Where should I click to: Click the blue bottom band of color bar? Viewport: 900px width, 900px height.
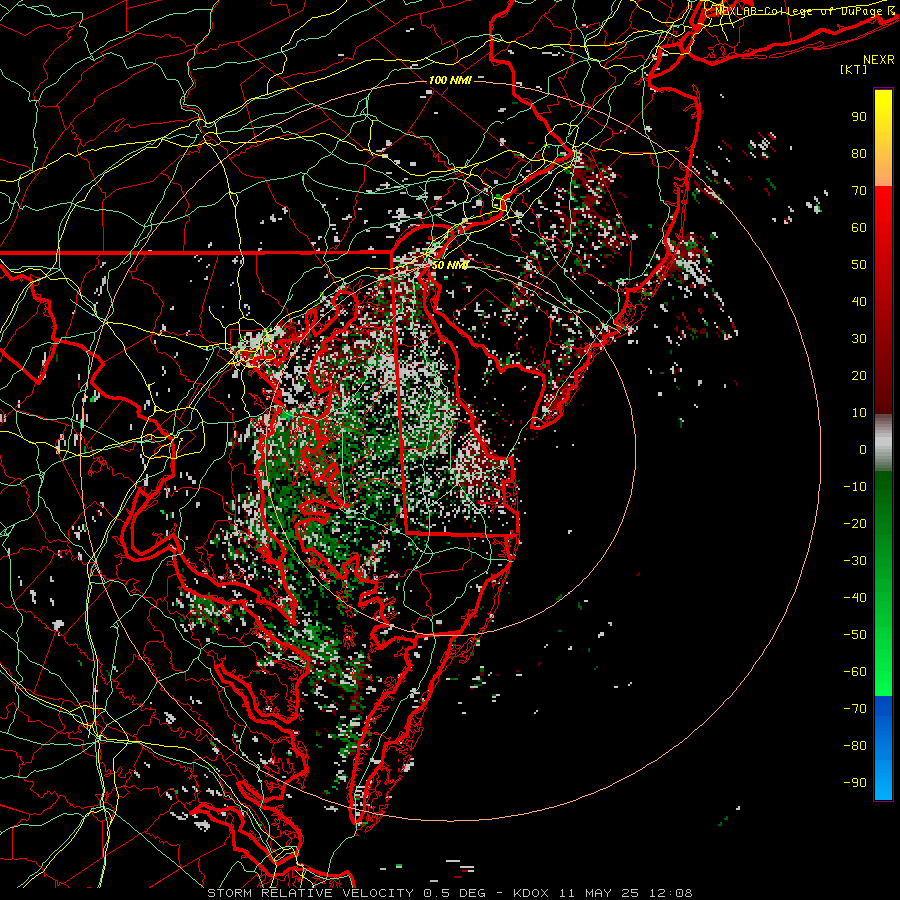883,748
